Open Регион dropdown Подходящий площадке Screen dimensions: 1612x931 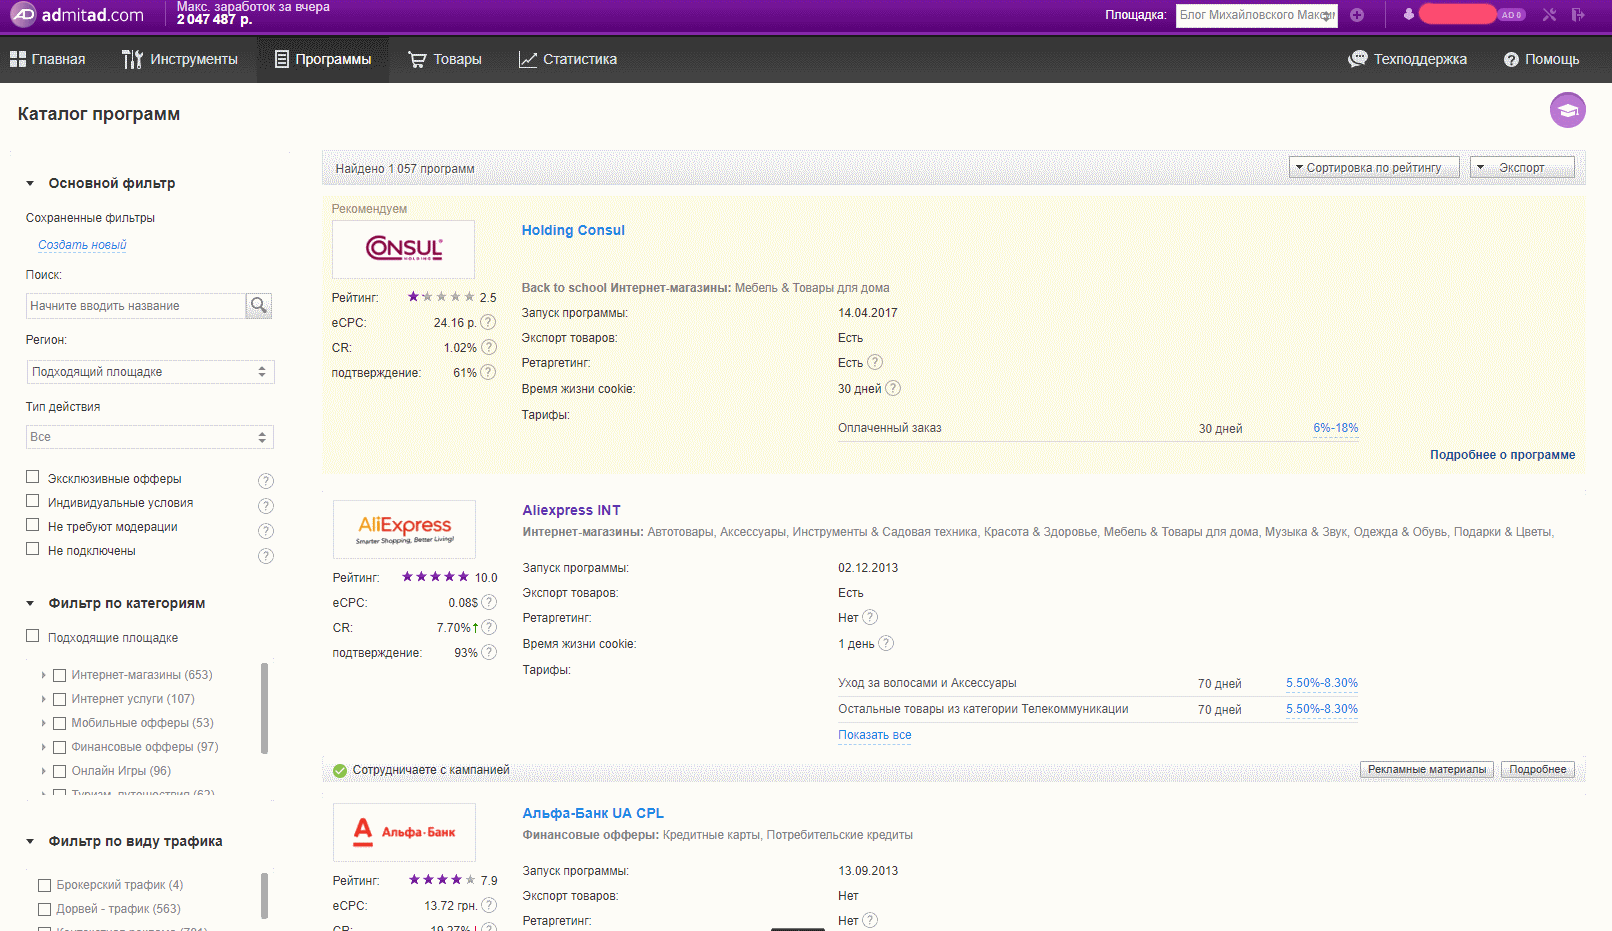pyautogui.click(x=150, y=372)
